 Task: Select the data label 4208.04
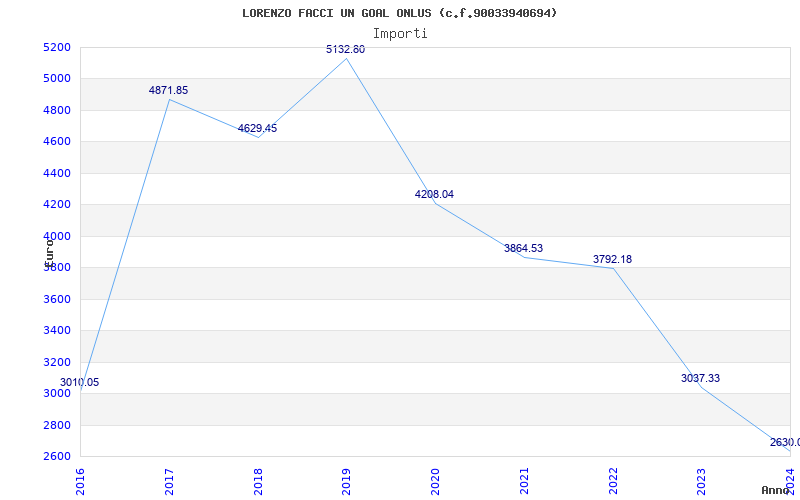click(x=434, y=194)
